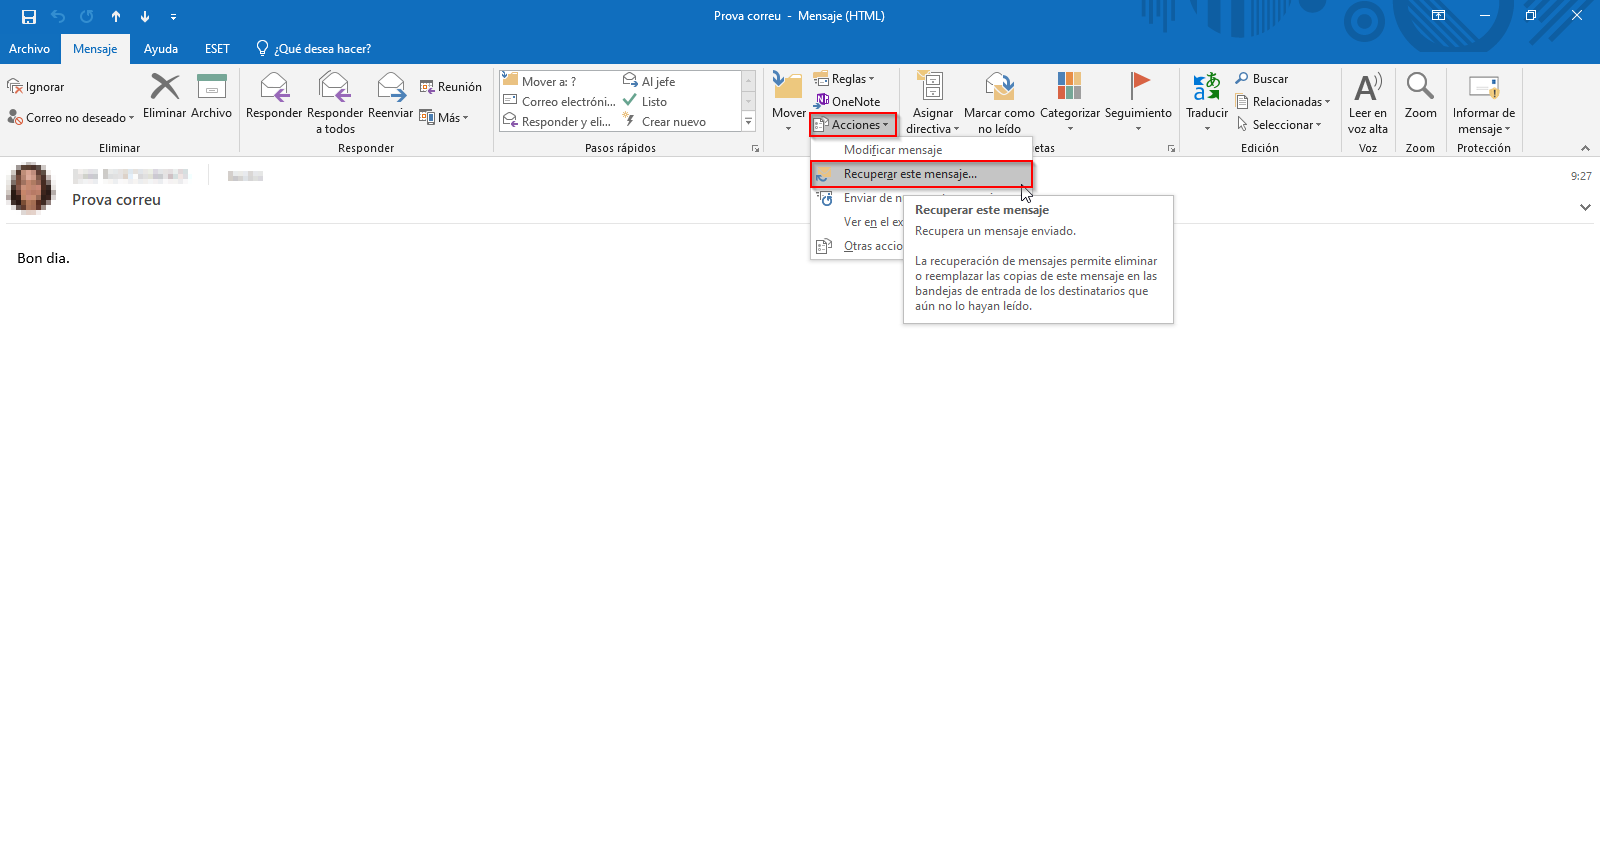
Task: Switch to the Archivo tab
Action: coord(29,49)
